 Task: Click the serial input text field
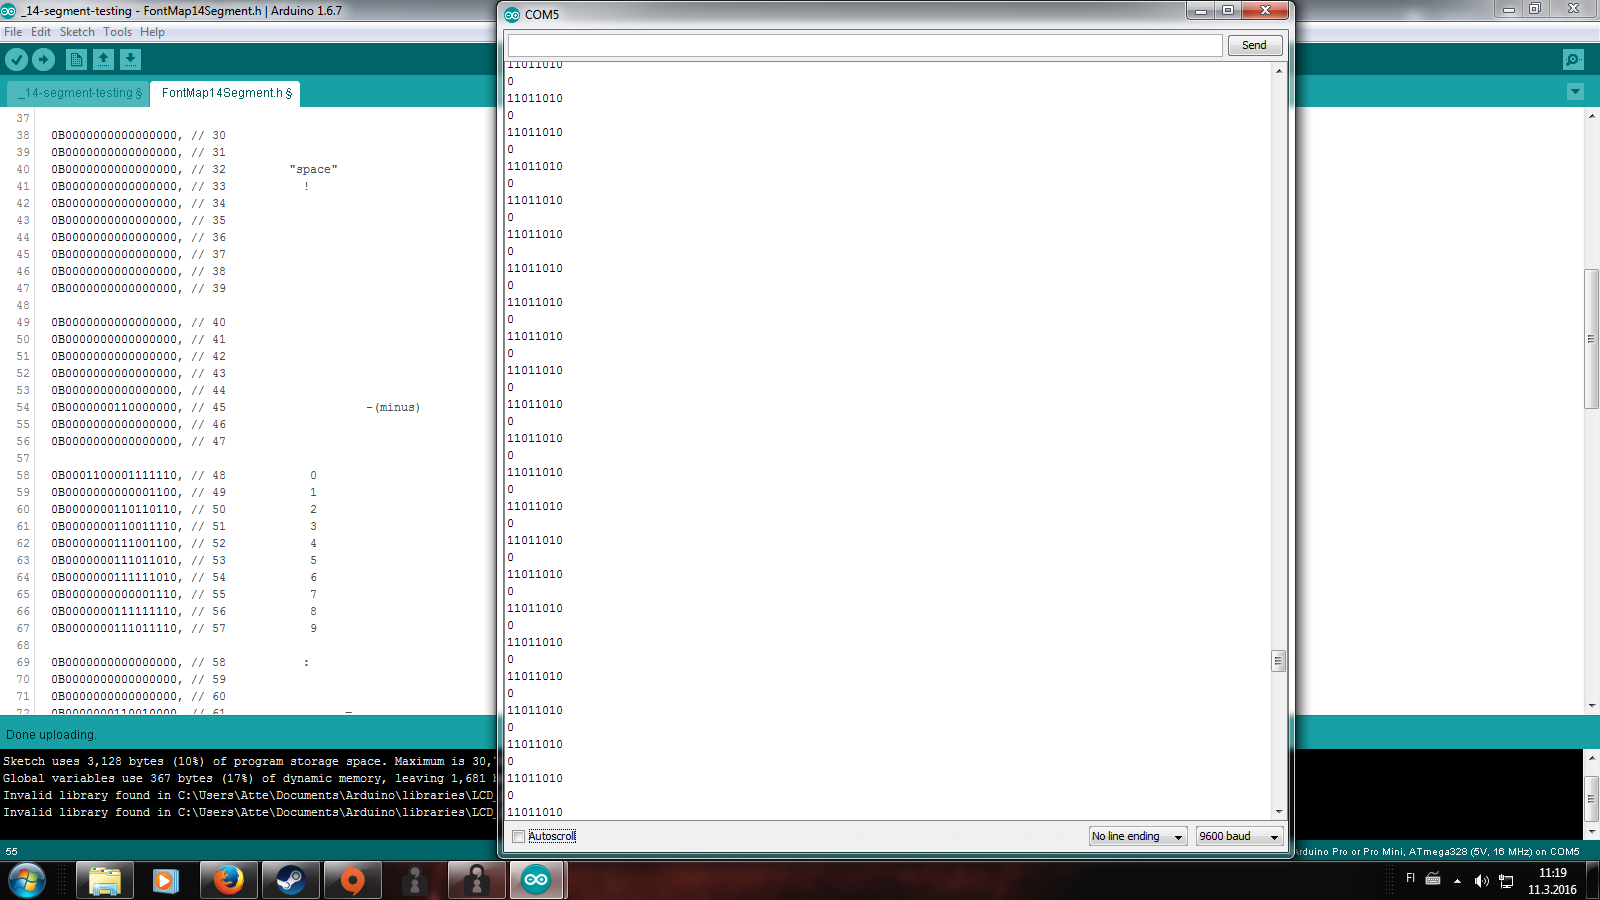tap(865, 45)
